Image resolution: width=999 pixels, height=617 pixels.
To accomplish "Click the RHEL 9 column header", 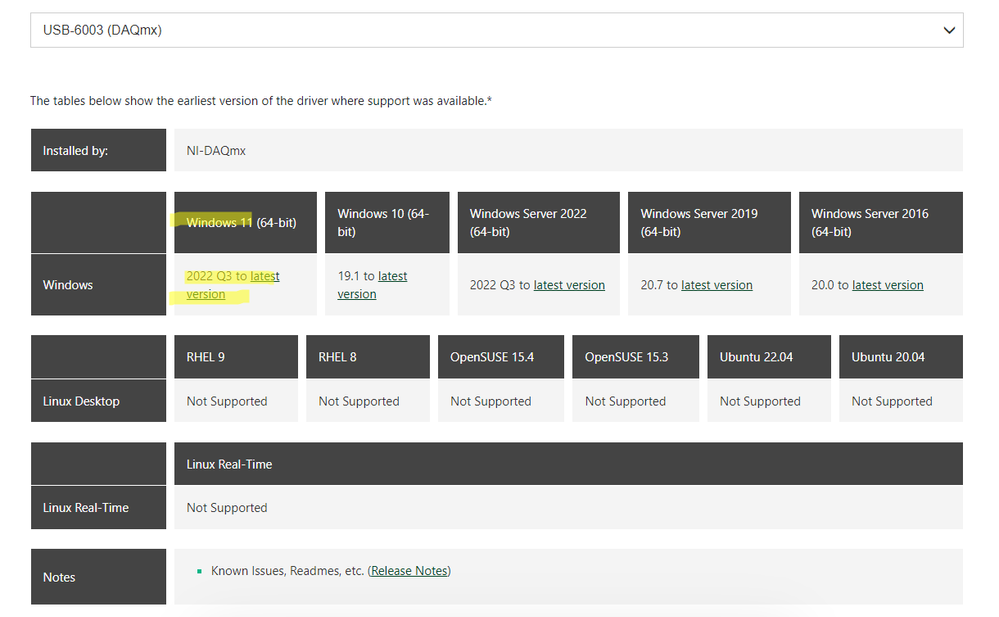I will click(236, 357).
